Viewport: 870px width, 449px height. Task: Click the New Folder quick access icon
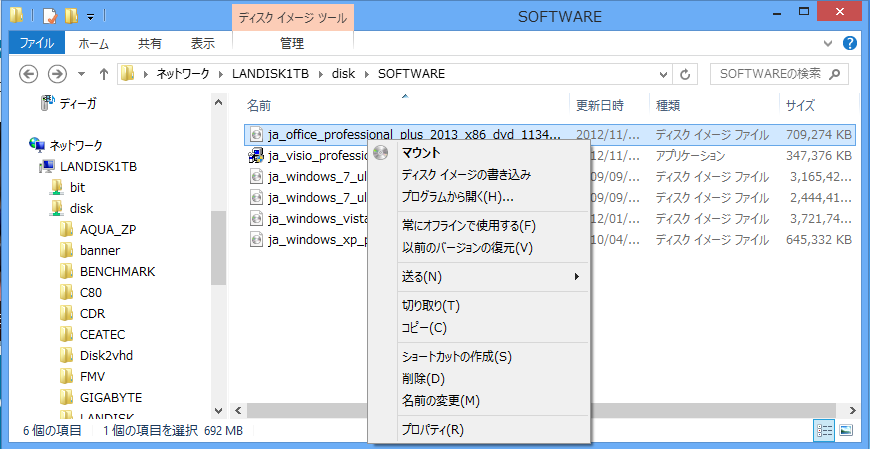point(70,16)
